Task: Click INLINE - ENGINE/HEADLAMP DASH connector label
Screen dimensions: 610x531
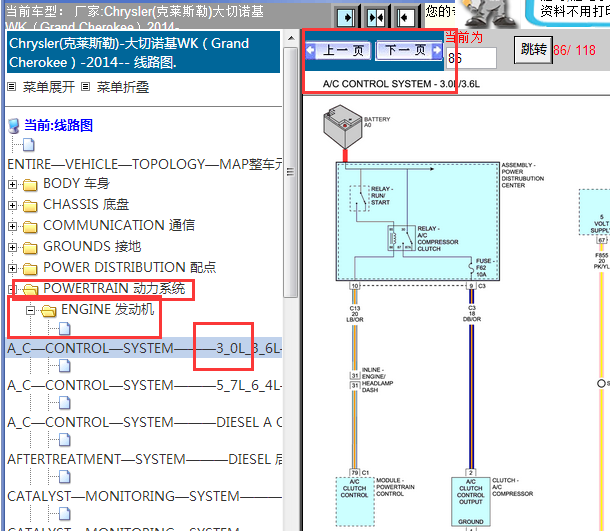Action: click(377, 380)
